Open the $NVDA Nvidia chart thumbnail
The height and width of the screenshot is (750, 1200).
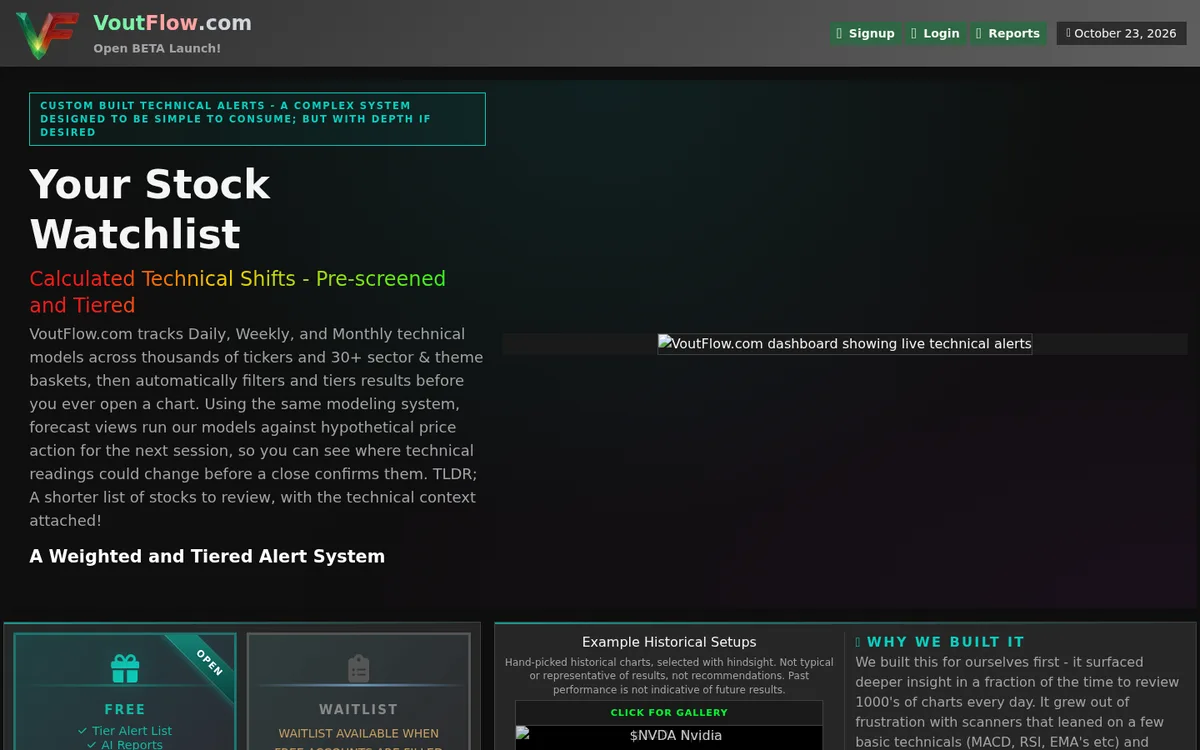[669, 737]
